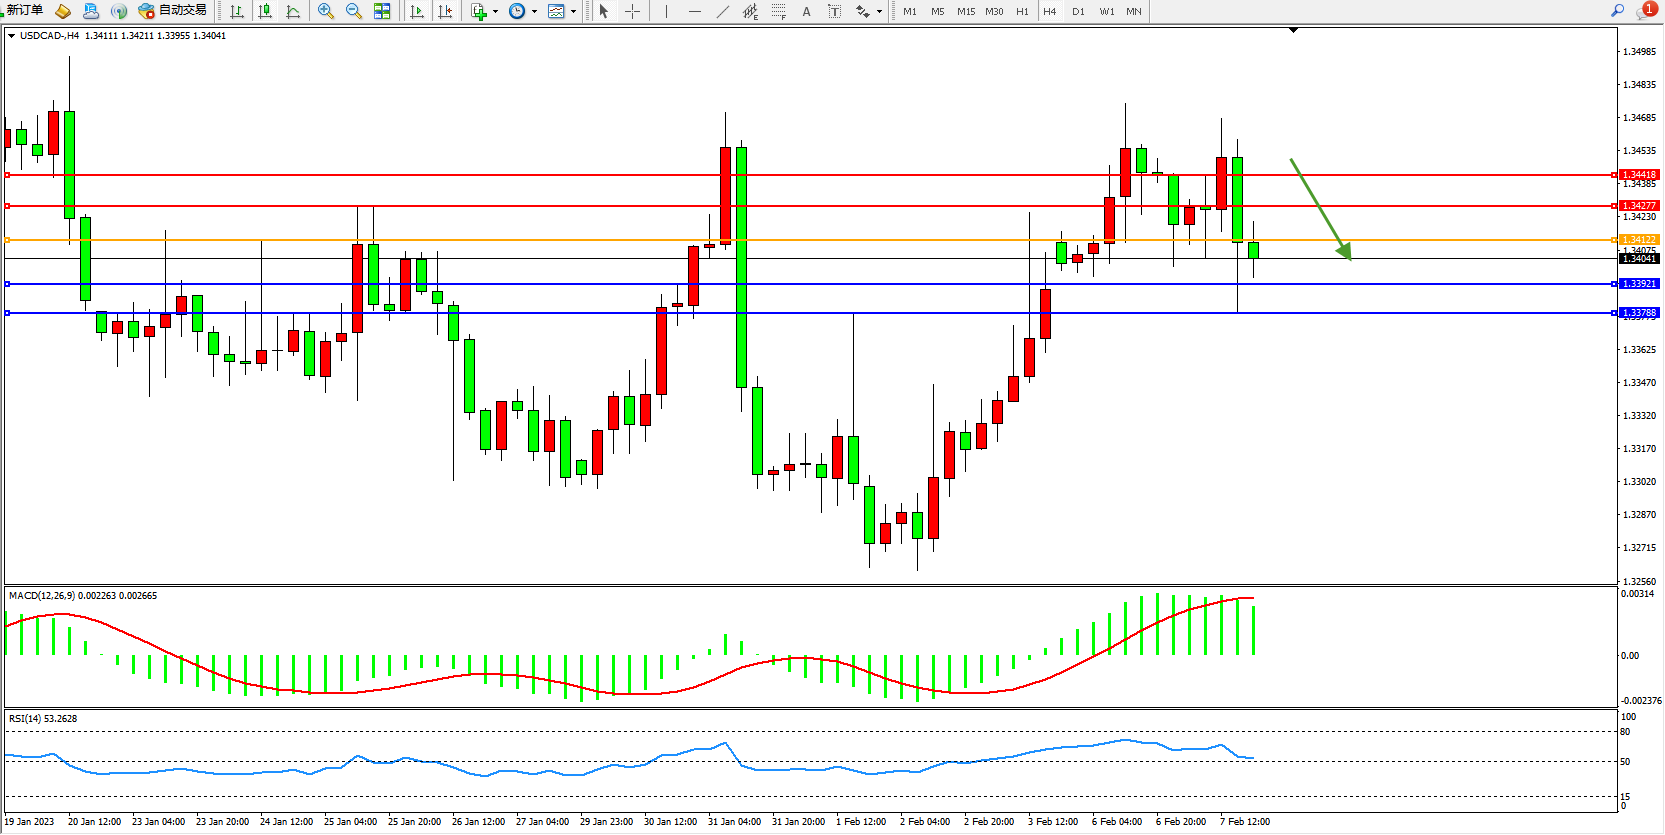This screenshot has height=835, width=1665.
Task: Switch to the D1 timeframe
Action: (1078, 12)
